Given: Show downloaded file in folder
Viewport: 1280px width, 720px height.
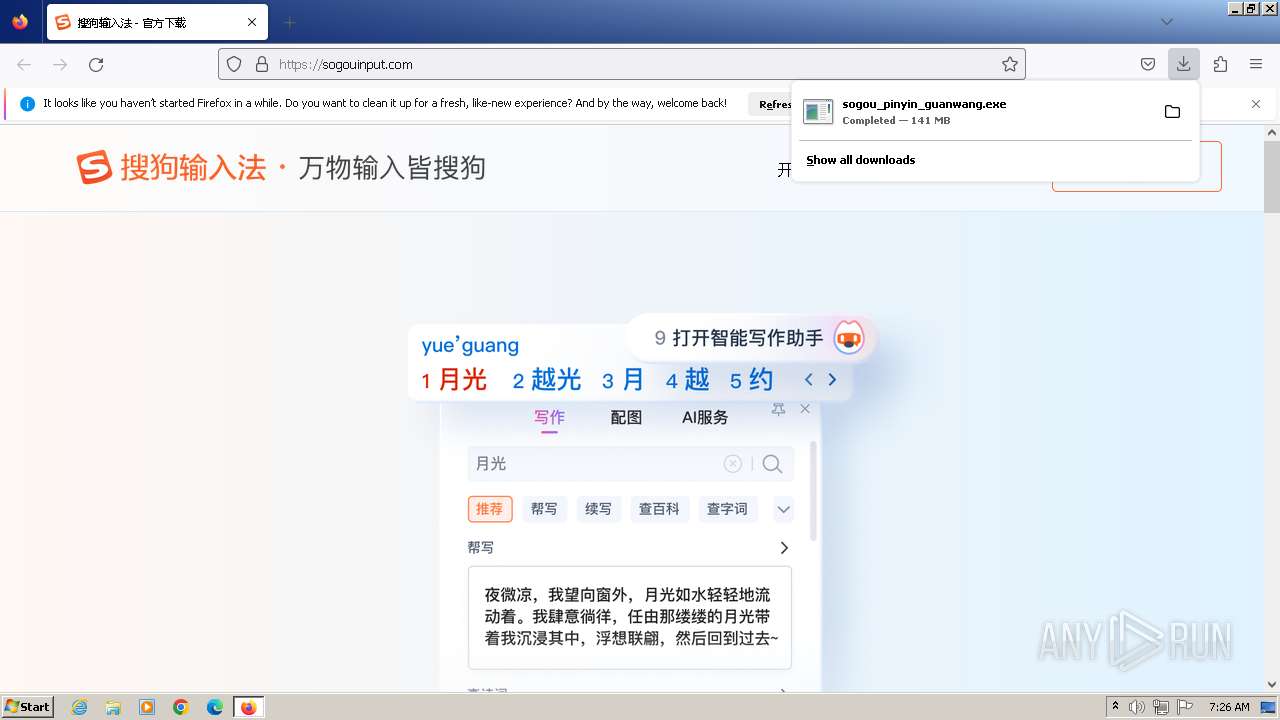Looking at the screenshot, I should pyautogui.click(x=1172, y=111).
